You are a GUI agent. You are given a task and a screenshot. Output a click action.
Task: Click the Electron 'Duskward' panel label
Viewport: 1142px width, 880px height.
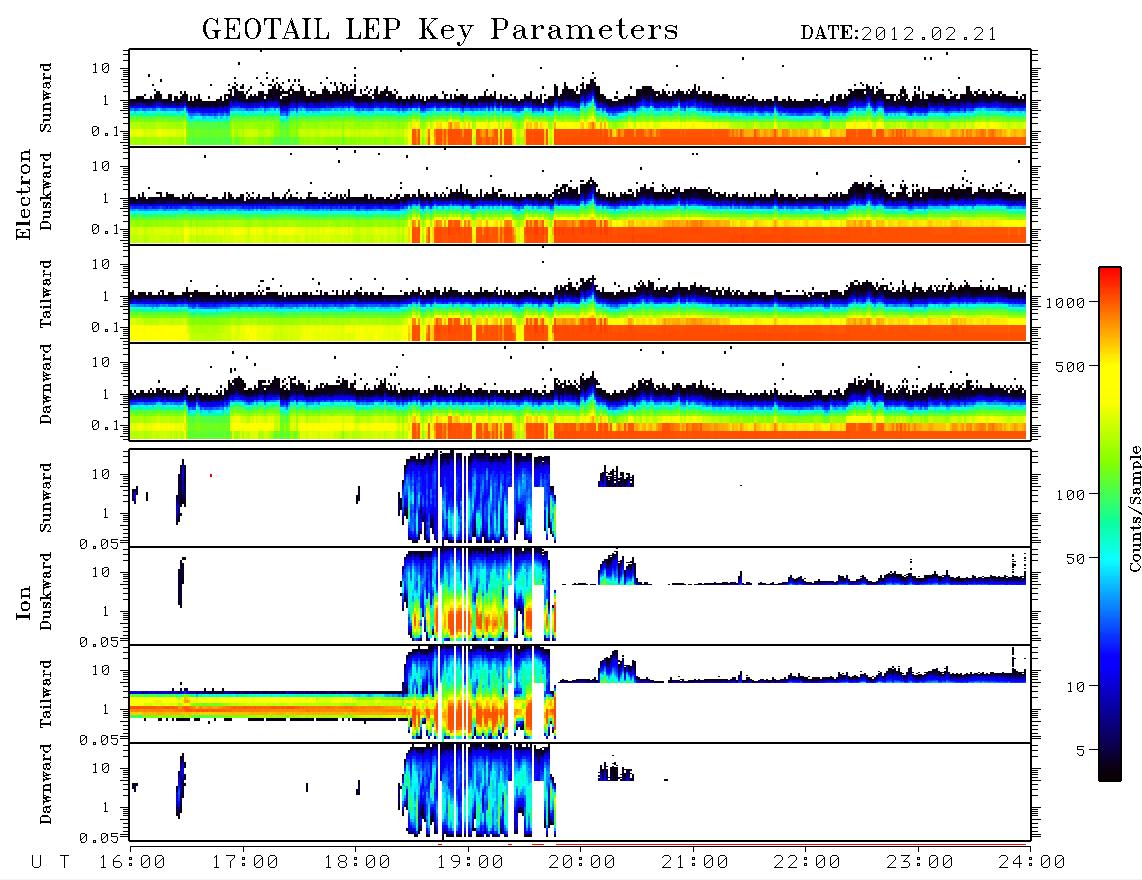click(46, 192)
